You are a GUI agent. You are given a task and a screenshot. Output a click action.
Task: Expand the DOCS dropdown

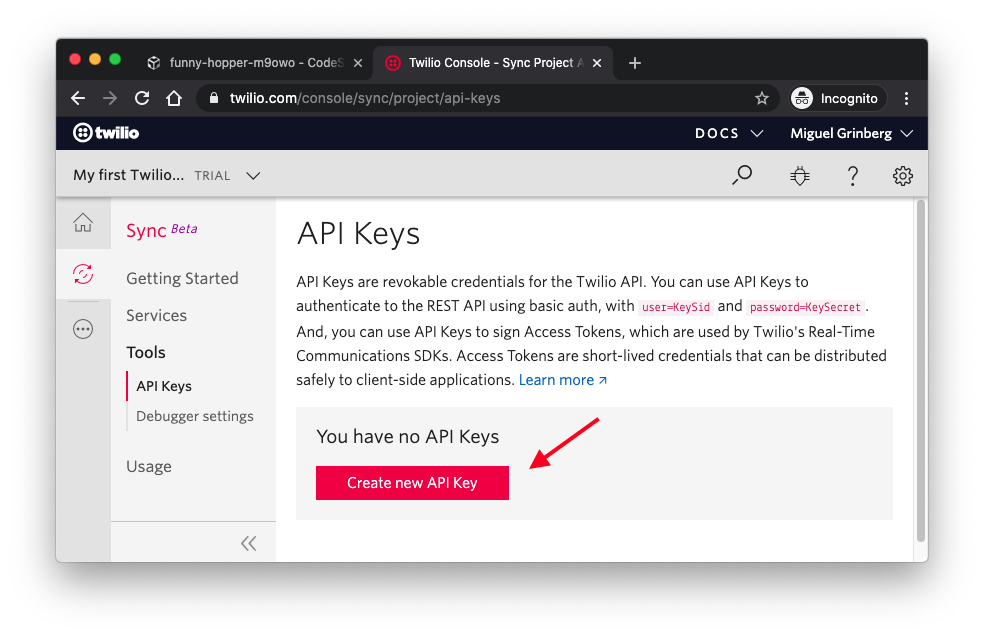point(729,133)
